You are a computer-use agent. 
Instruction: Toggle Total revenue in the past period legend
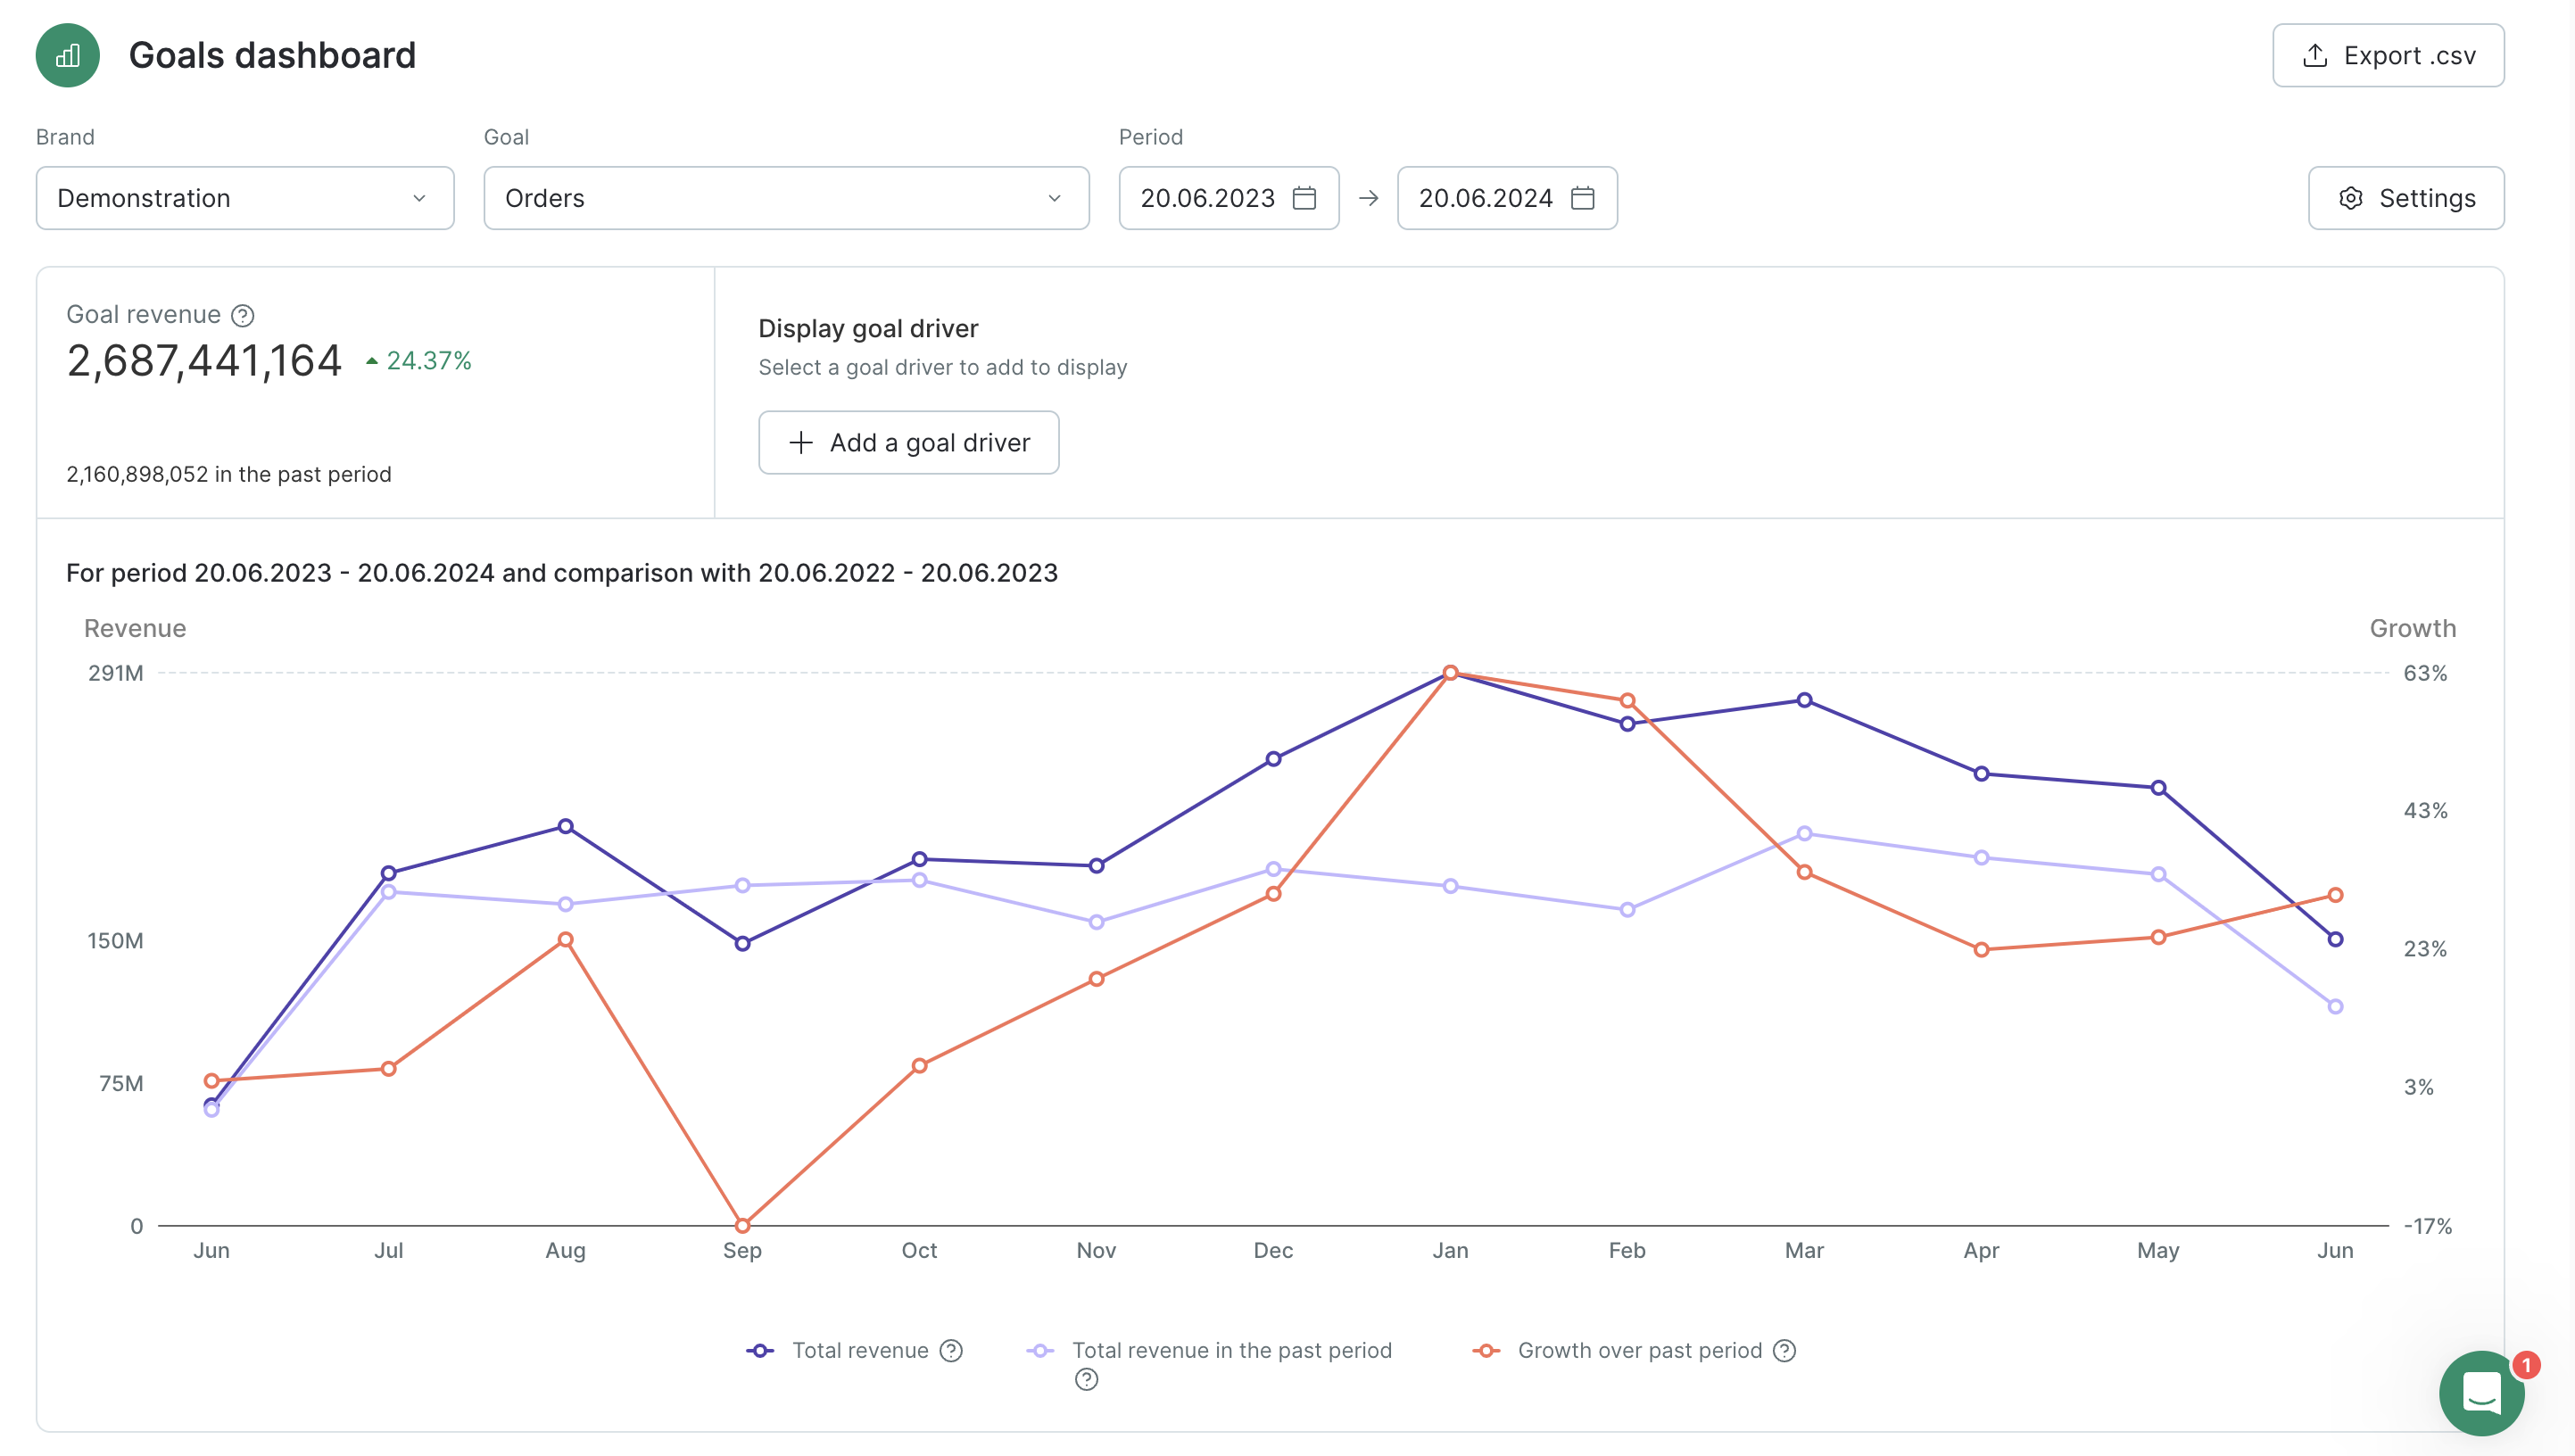(1210, 1350)
